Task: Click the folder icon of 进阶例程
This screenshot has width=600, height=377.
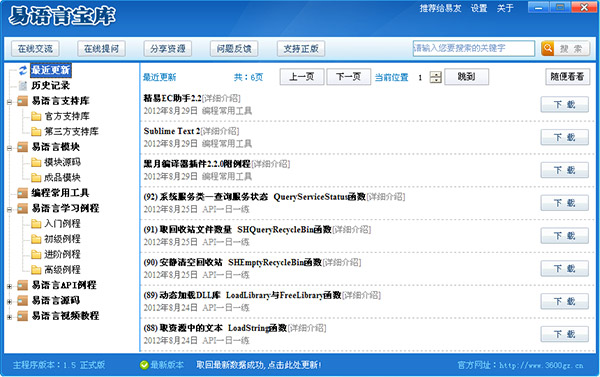Action: click(x=36, y=254)
